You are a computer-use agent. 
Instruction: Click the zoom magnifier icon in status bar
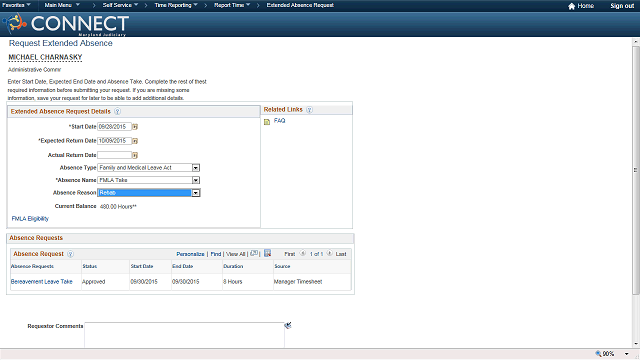(x=598, y=354)
